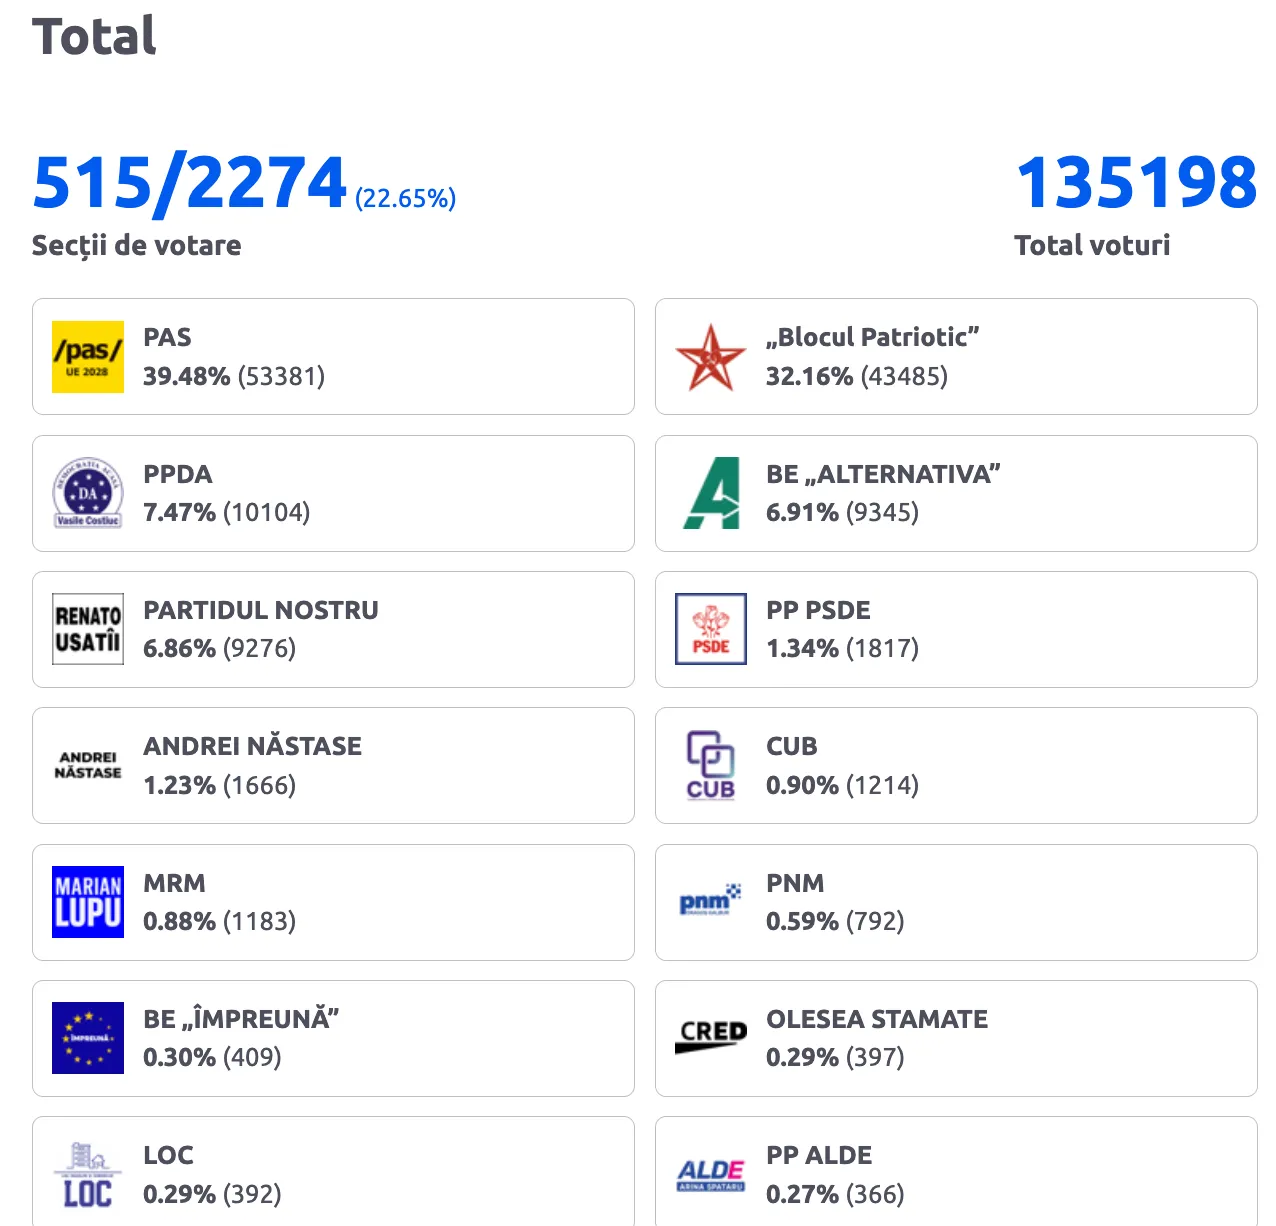Click the 1.34% (1817) result
The width and height of the screenshot is (1276, 1226).
click(842, 648)
